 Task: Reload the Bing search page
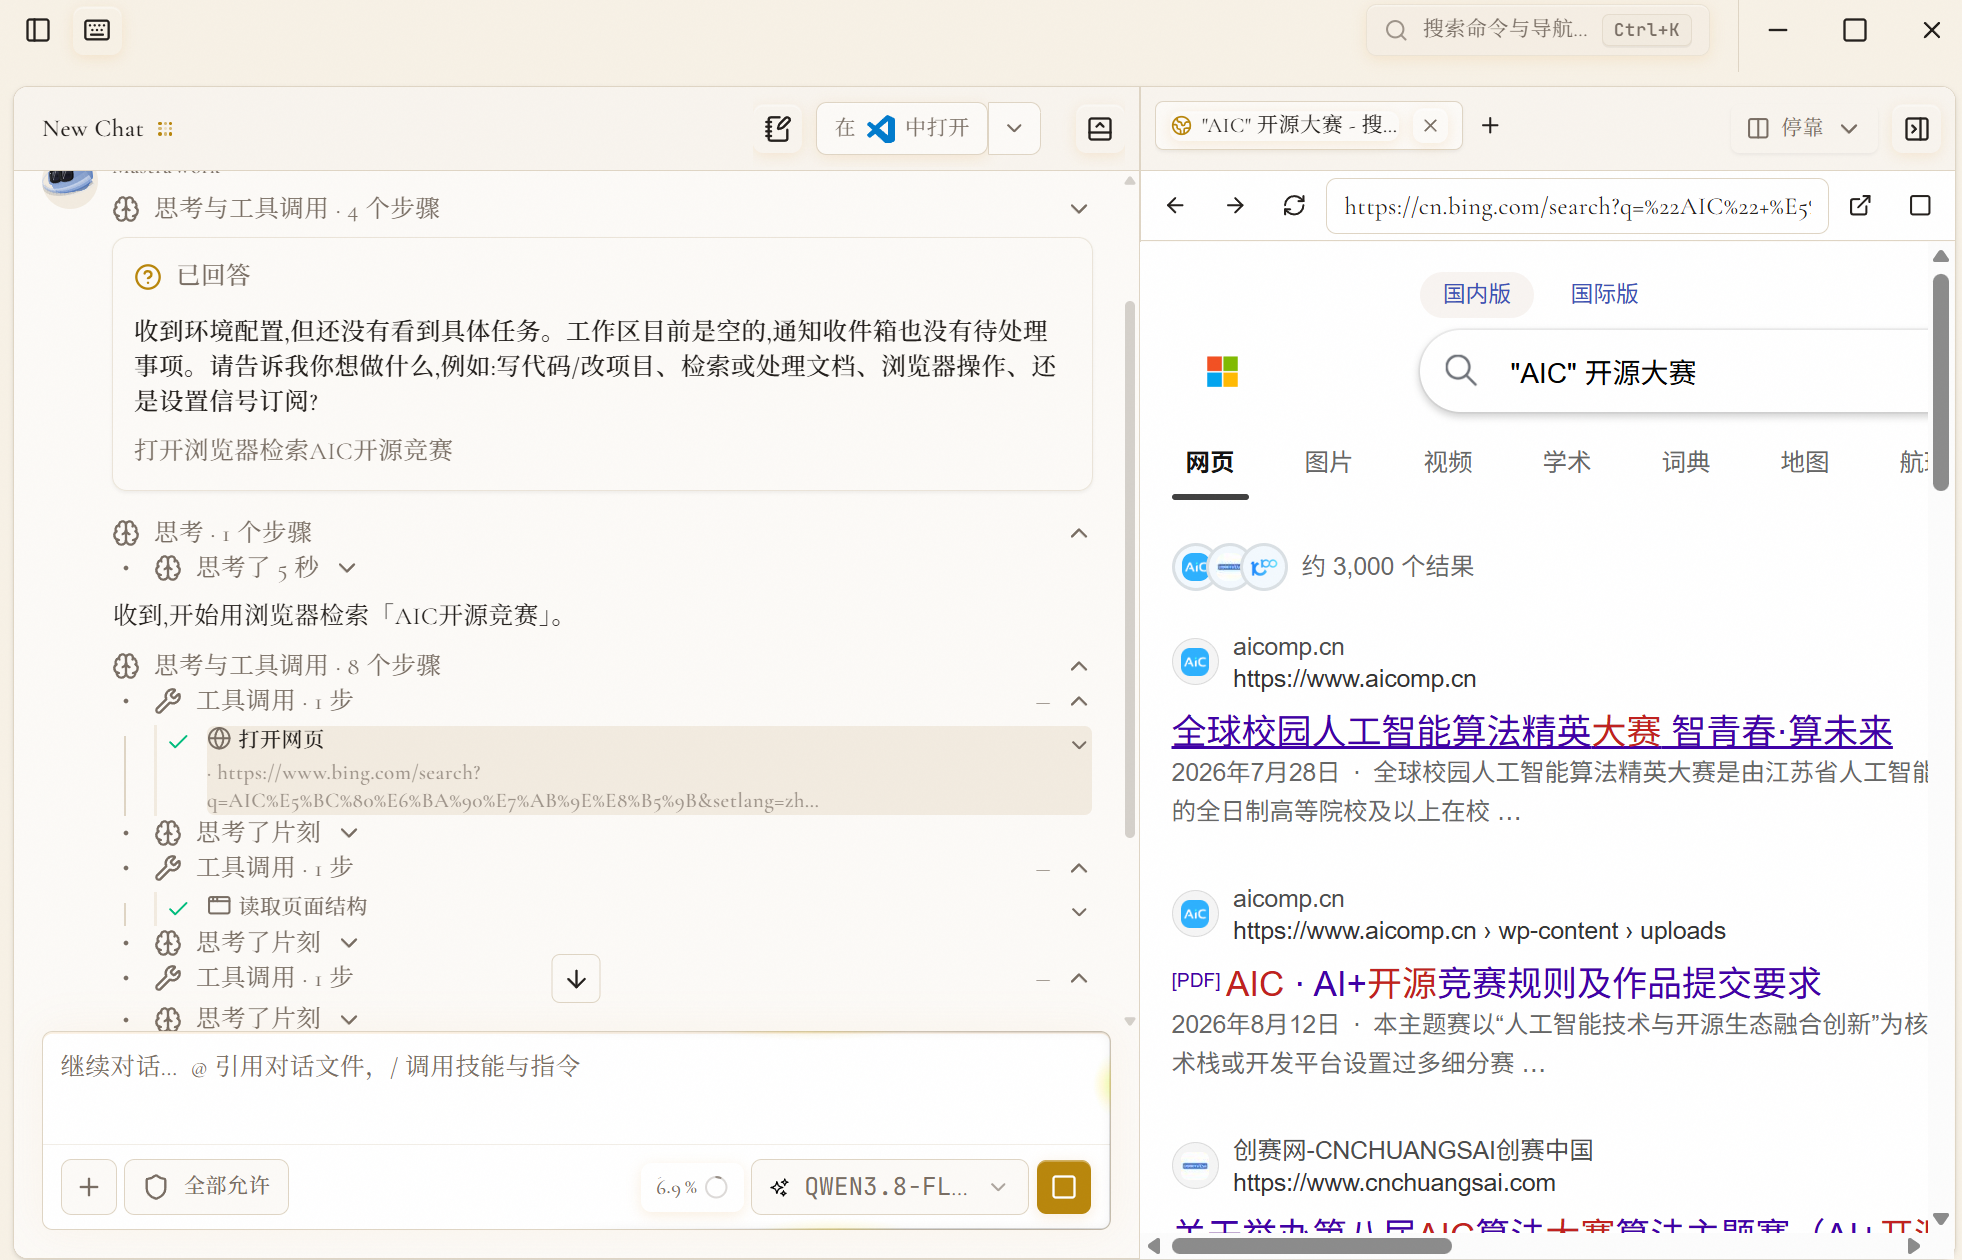(1294, 205)
